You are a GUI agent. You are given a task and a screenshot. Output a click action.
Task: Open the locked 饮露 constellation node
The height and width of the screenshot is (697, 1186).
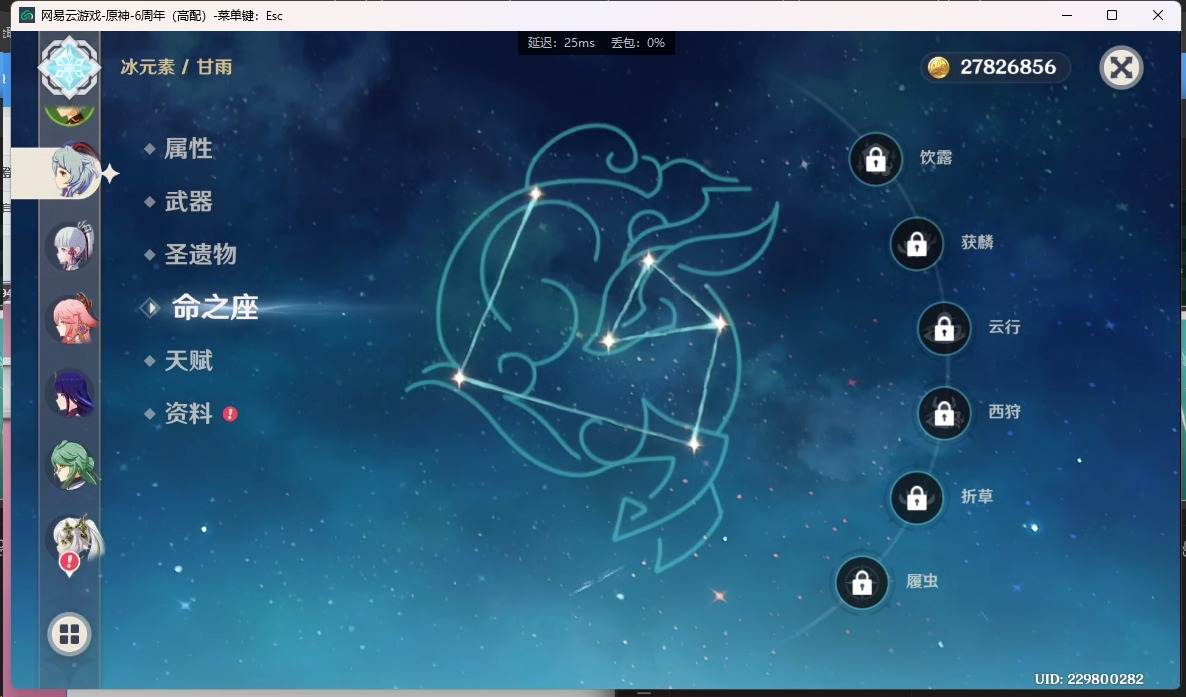875,159
